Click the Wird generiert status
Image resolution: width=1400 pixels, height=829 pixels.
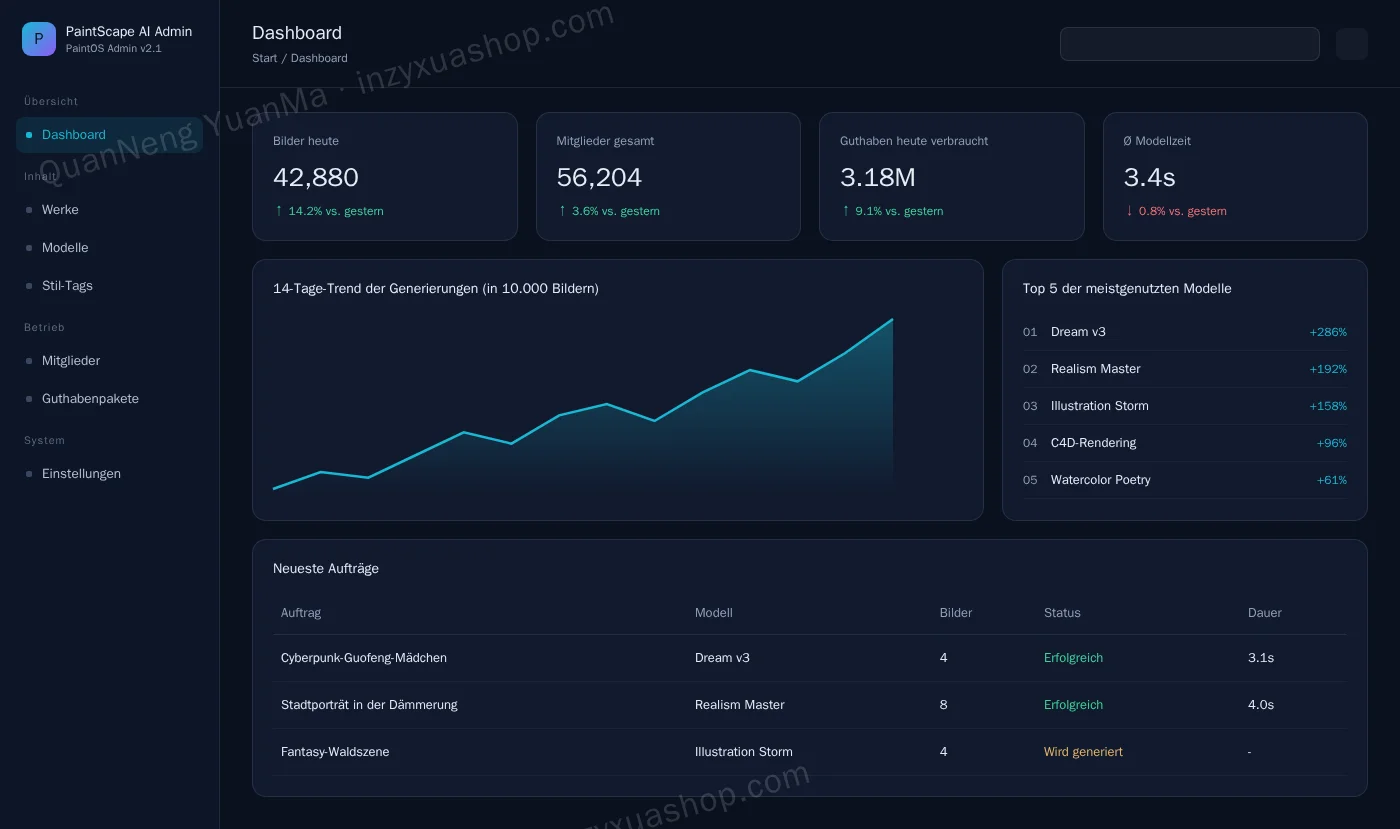pyautogui.click(x=1083, y=752)
